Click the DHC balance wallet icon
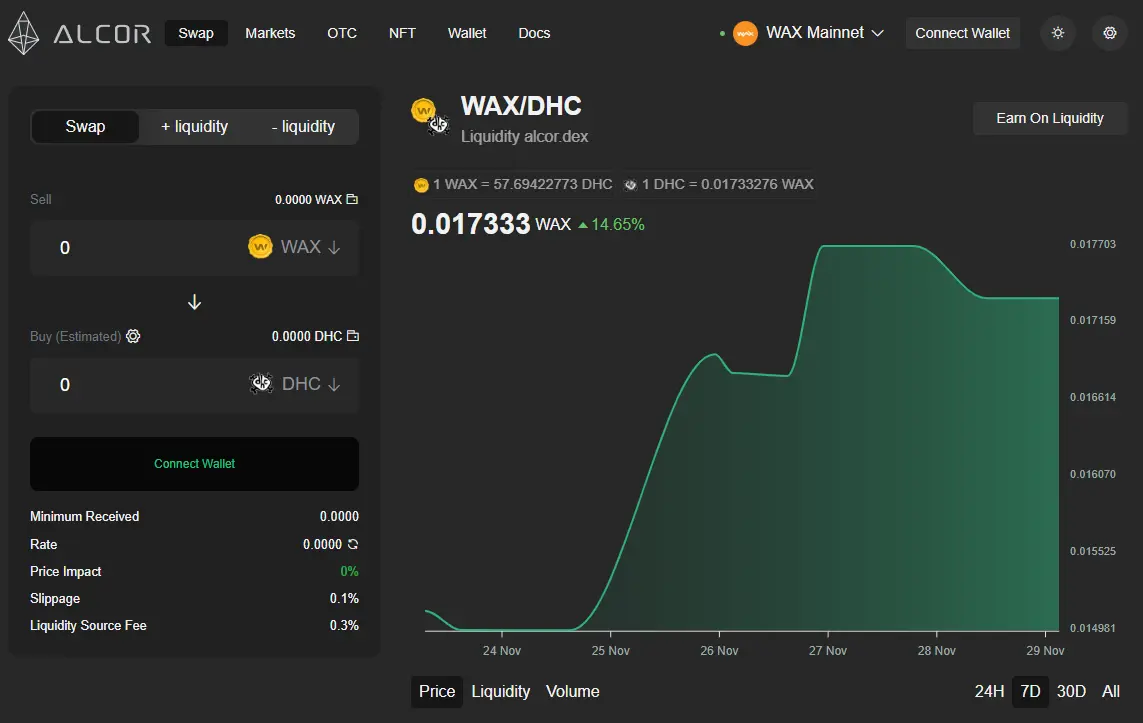This screenshot has width=1143, height=723. (x=353, y=336)
